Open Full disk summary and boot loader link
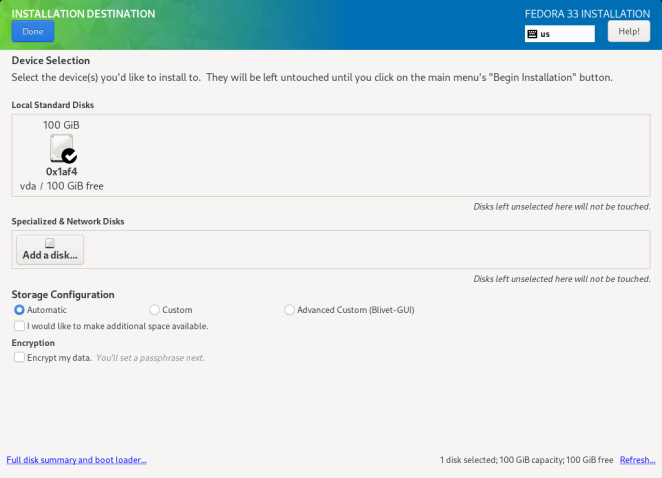The width and height of the screenshot is (662, 478). [77, 460]
